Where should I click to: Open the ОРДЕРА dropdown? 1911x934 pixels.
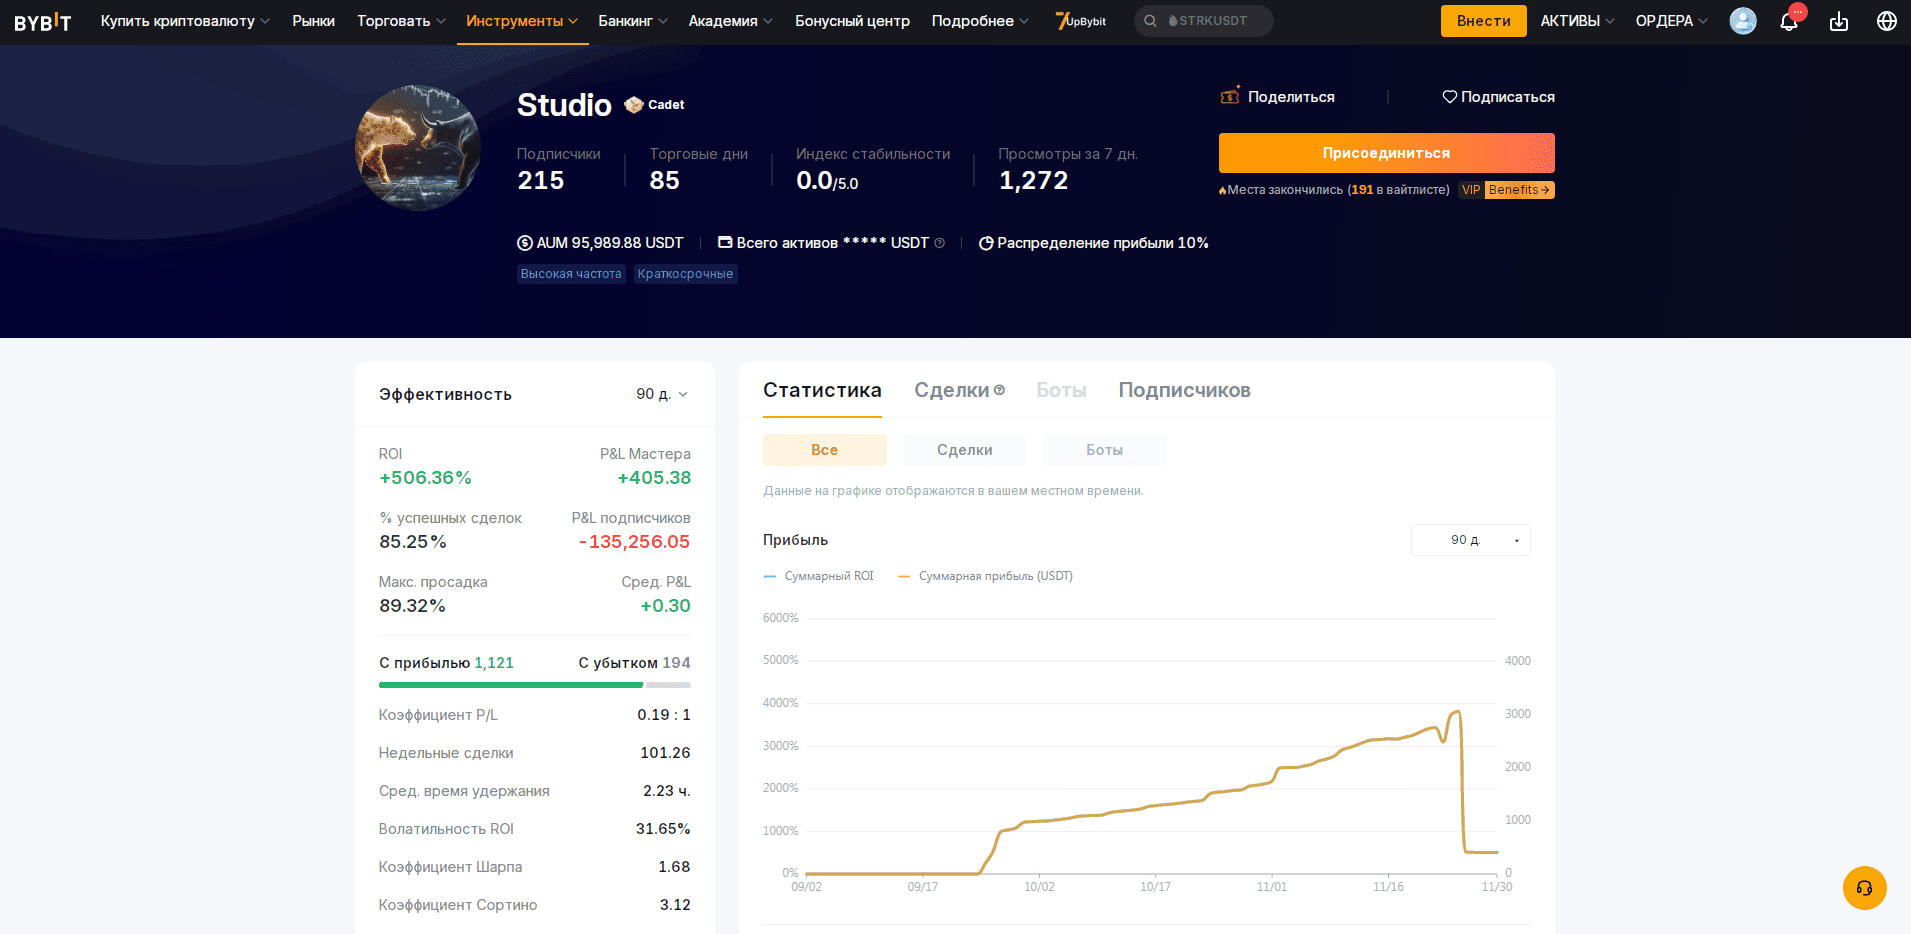(x=1671, y=21)
